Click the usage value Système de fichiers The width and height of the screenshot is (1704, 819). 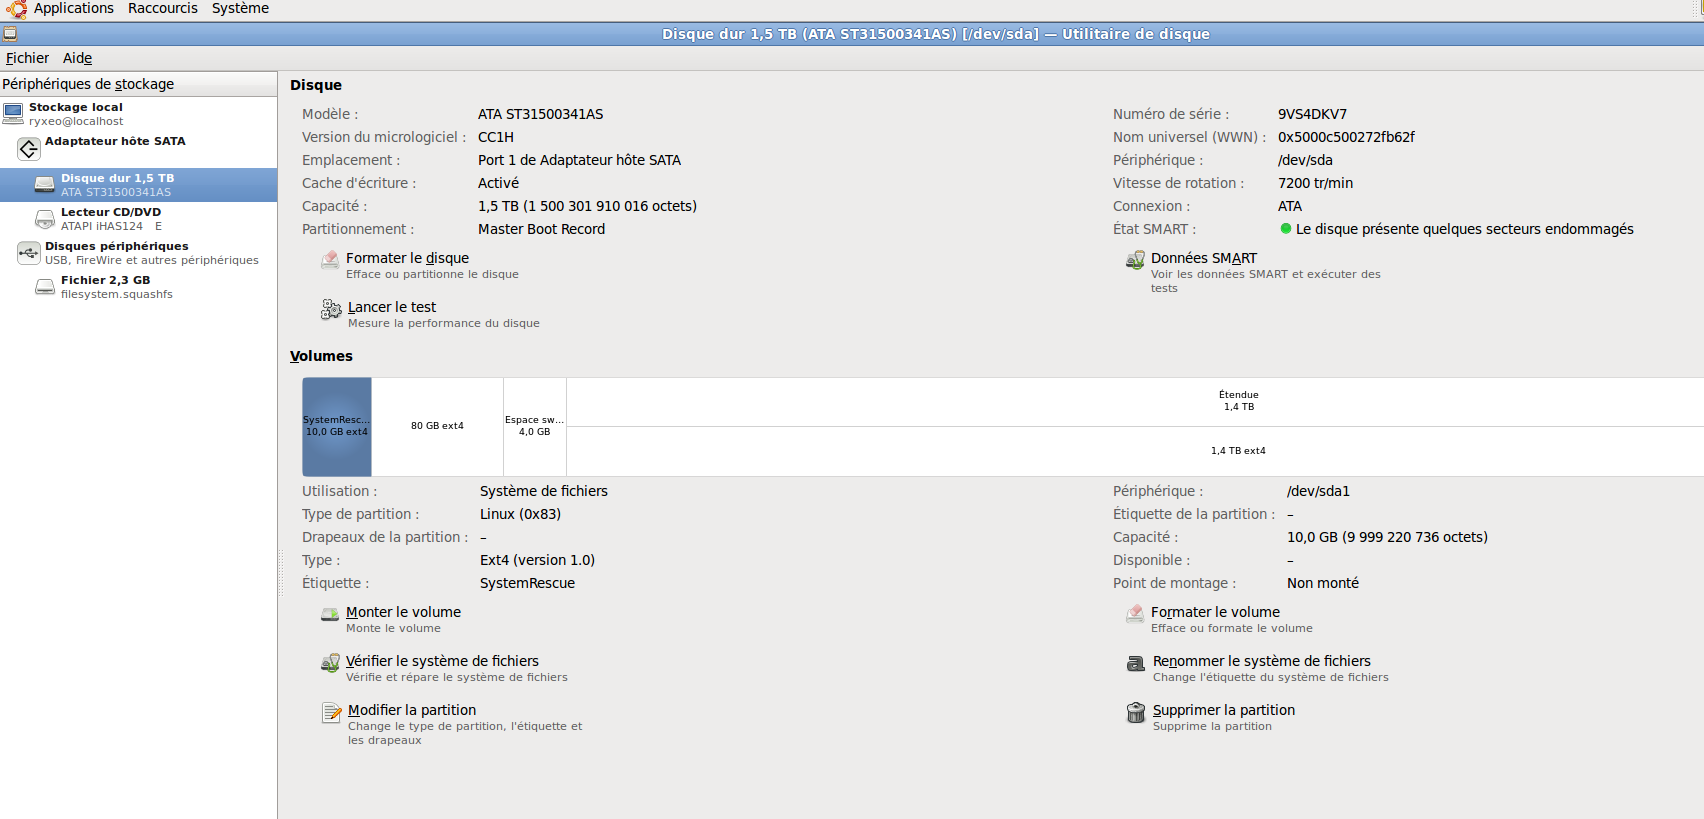pos(544,491)
